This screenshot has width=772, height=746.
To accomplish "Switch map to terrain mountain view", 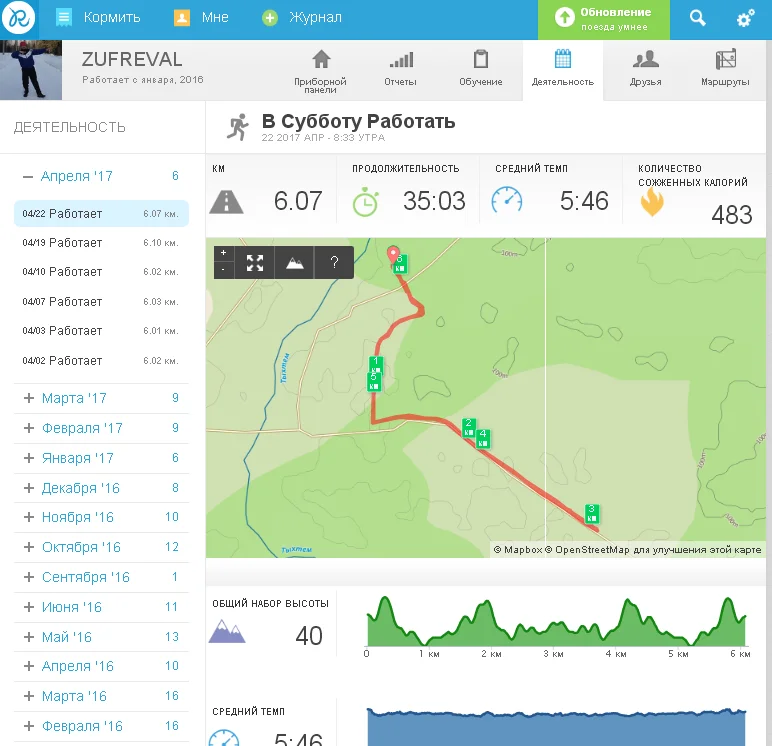I will pos(294,262).
